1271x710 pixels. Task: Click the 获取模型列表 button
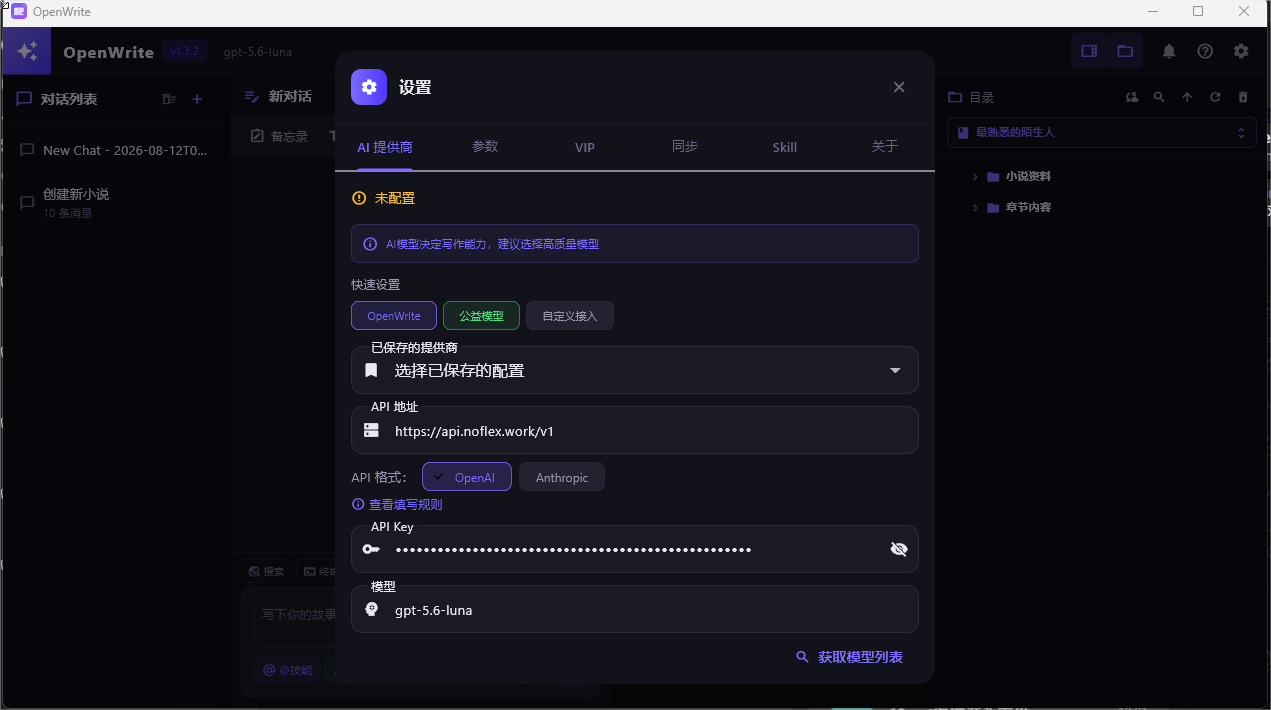(849, 657)
